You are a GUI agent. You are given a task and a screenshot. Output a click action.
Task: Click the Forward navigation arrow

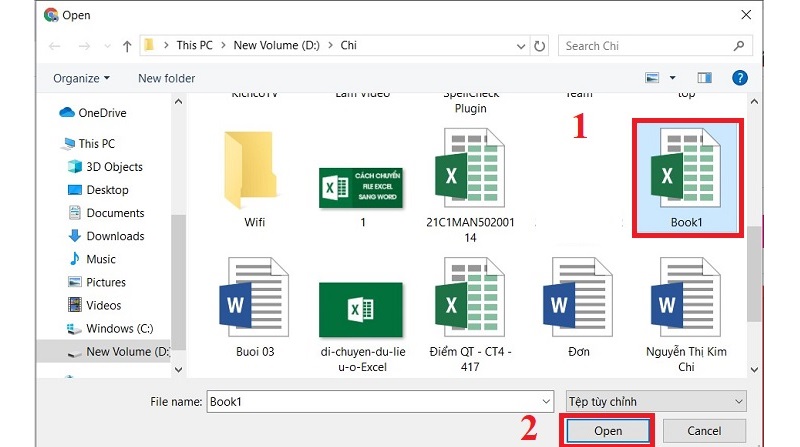click(x=84, y=46)
